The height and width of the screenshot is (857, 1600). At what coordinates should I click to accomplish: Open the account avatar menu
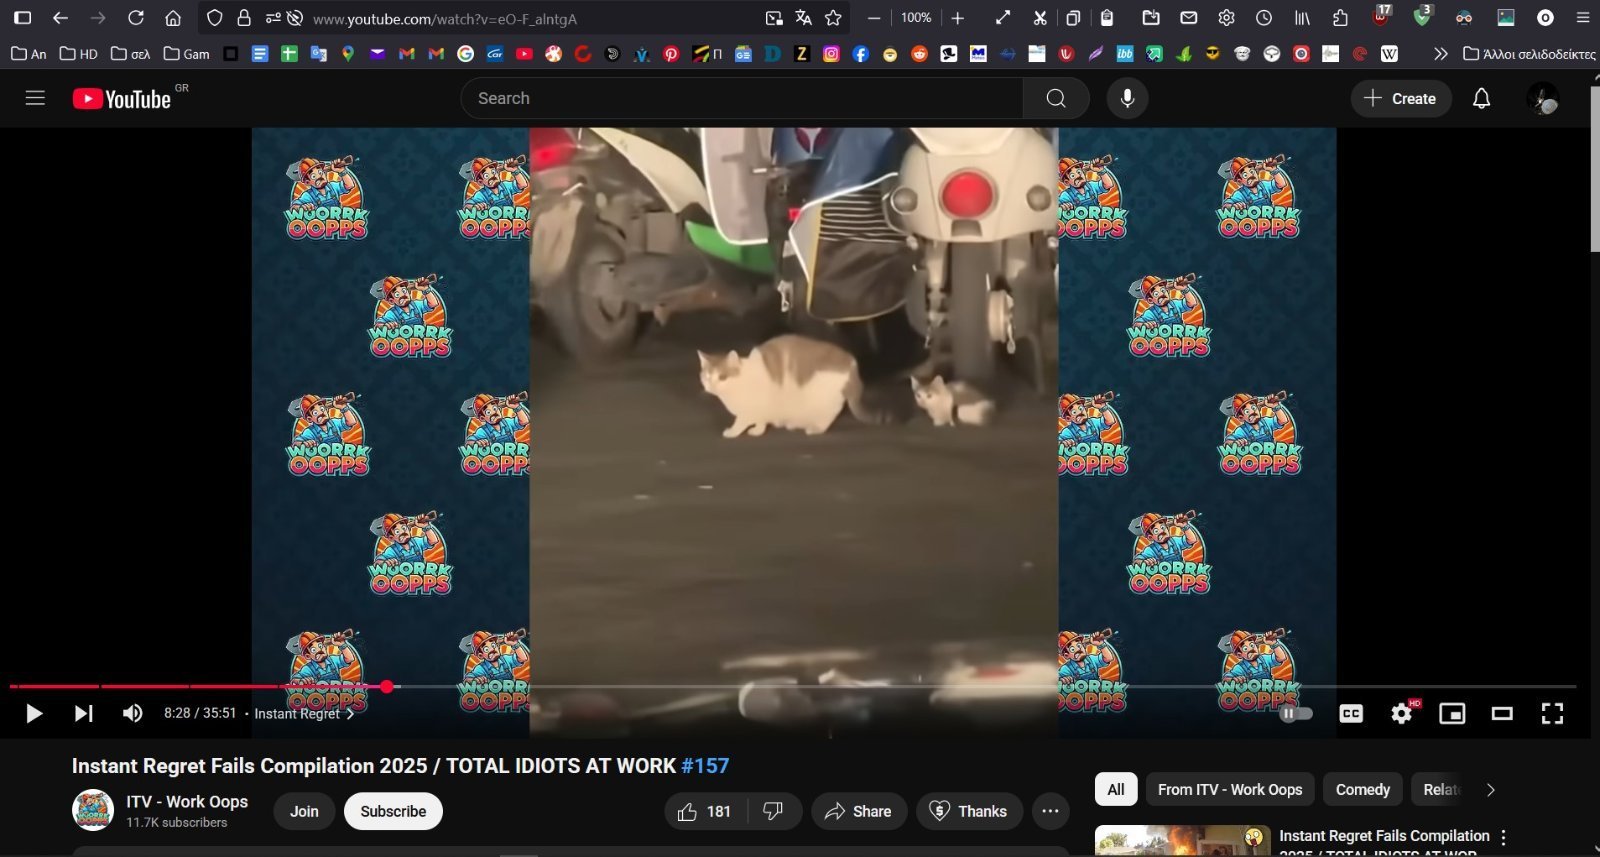[x=1543, y=98]
